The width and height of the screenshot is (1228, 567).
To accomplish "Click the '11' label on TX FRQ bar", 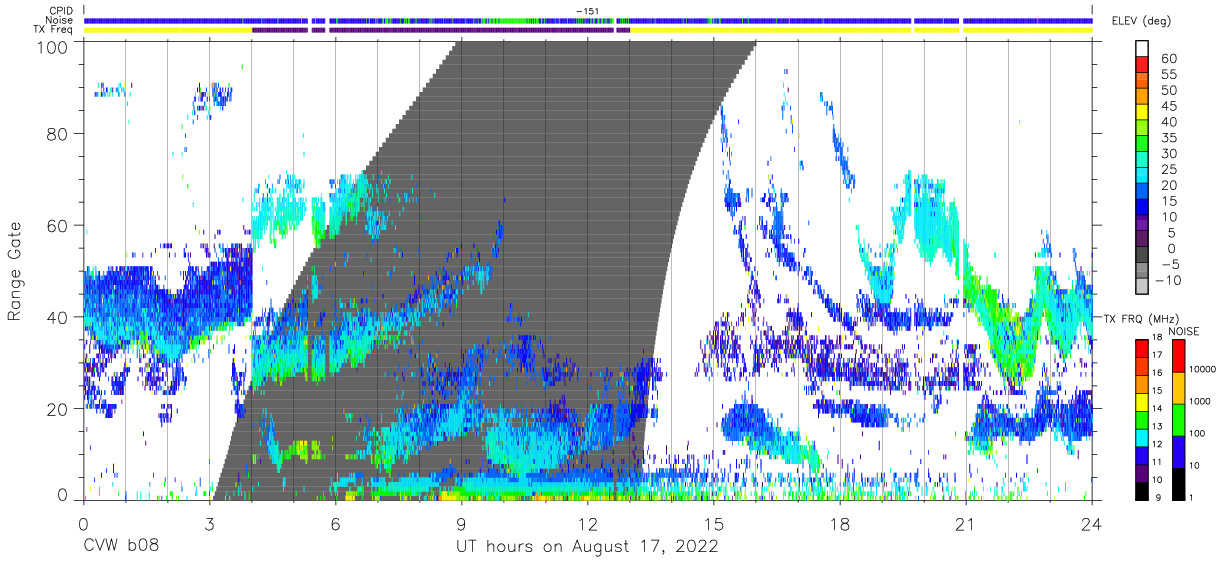I will (x=1157, y=462).
